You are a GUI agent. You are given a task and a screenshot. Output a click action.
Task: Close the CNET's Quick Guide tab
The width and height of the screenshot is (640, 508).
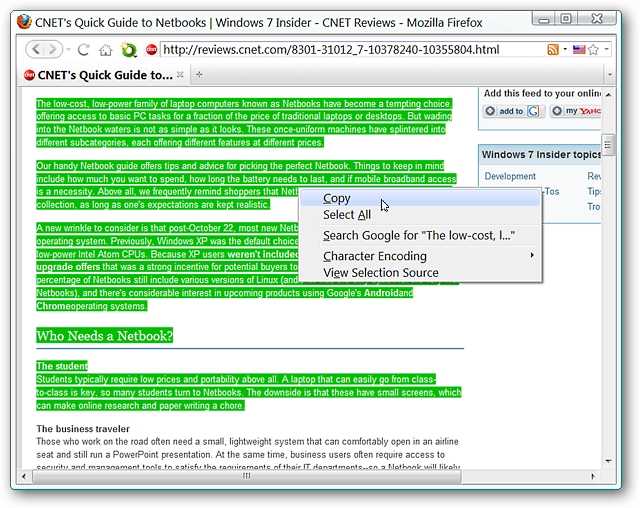click(x=180, y=74)
